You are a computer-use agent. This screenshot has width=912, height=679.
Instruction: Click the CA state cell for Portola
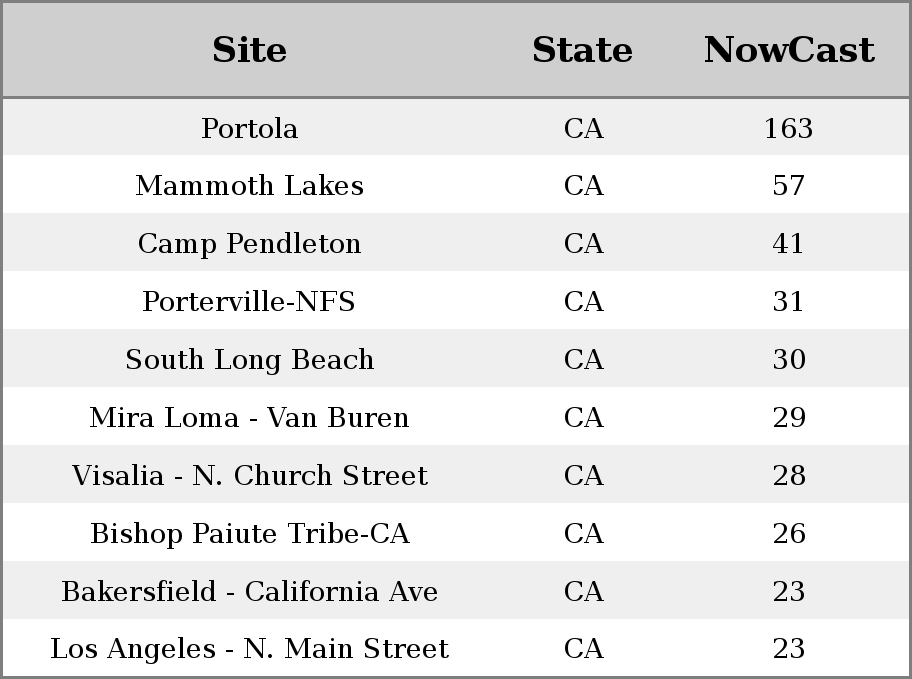[x=583, y=128]
